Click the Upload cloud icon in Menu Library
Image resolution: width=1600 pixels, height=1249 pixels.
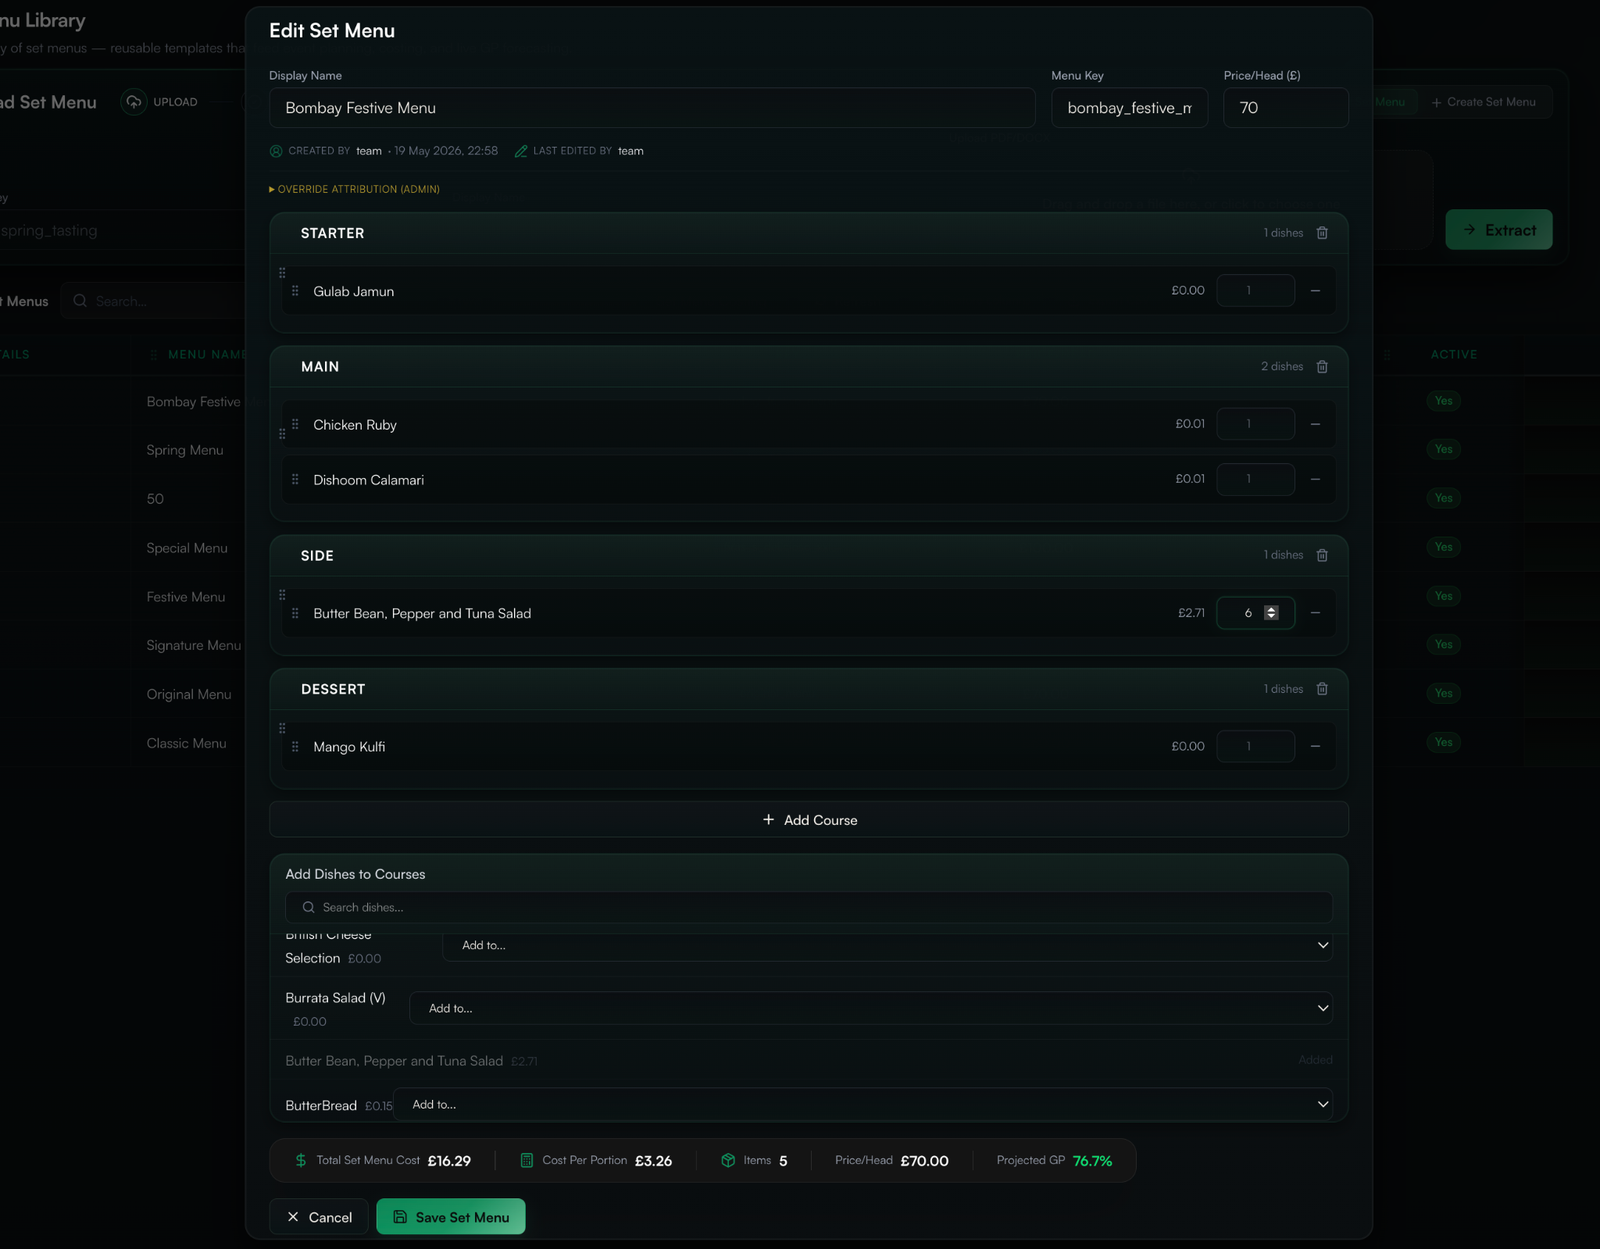134,102
